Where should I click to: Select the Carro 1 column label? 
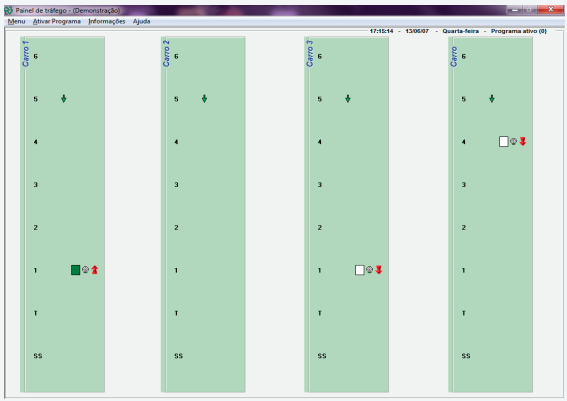click(x=25, y=54)
